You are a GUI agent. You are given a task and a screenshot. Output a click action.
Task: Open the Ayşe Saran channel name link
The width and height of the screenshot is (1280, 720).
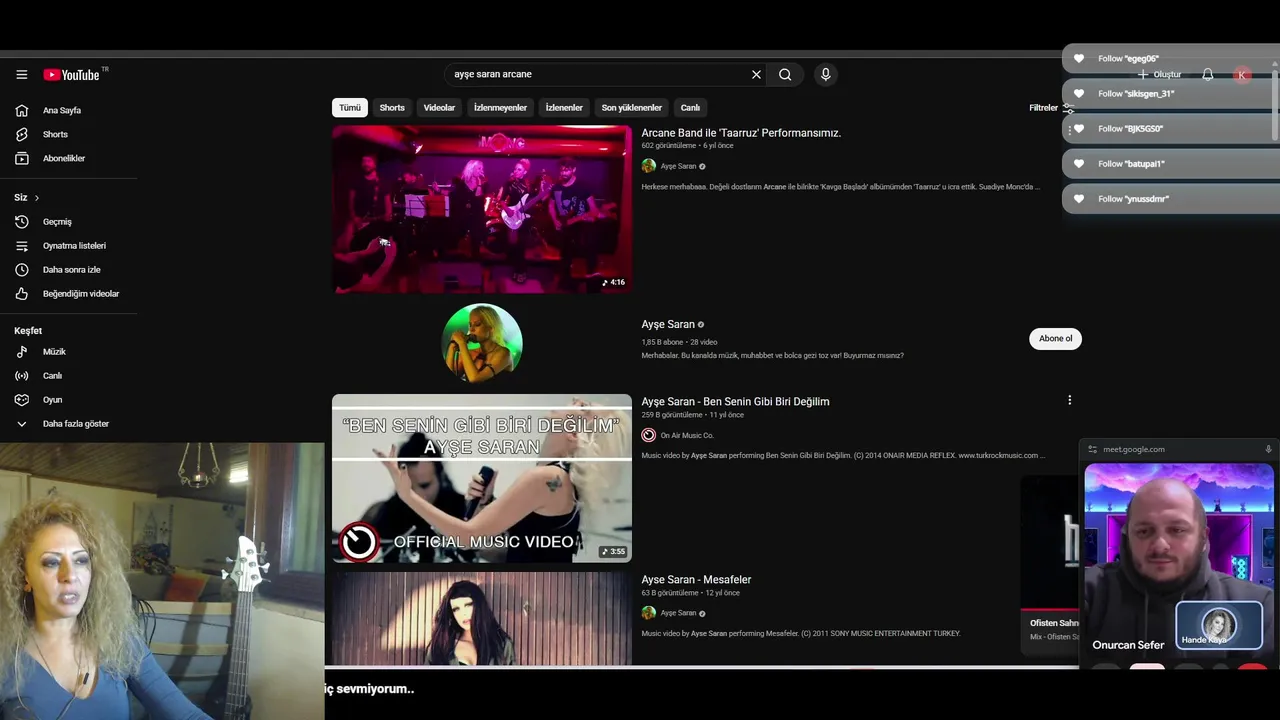668,324
